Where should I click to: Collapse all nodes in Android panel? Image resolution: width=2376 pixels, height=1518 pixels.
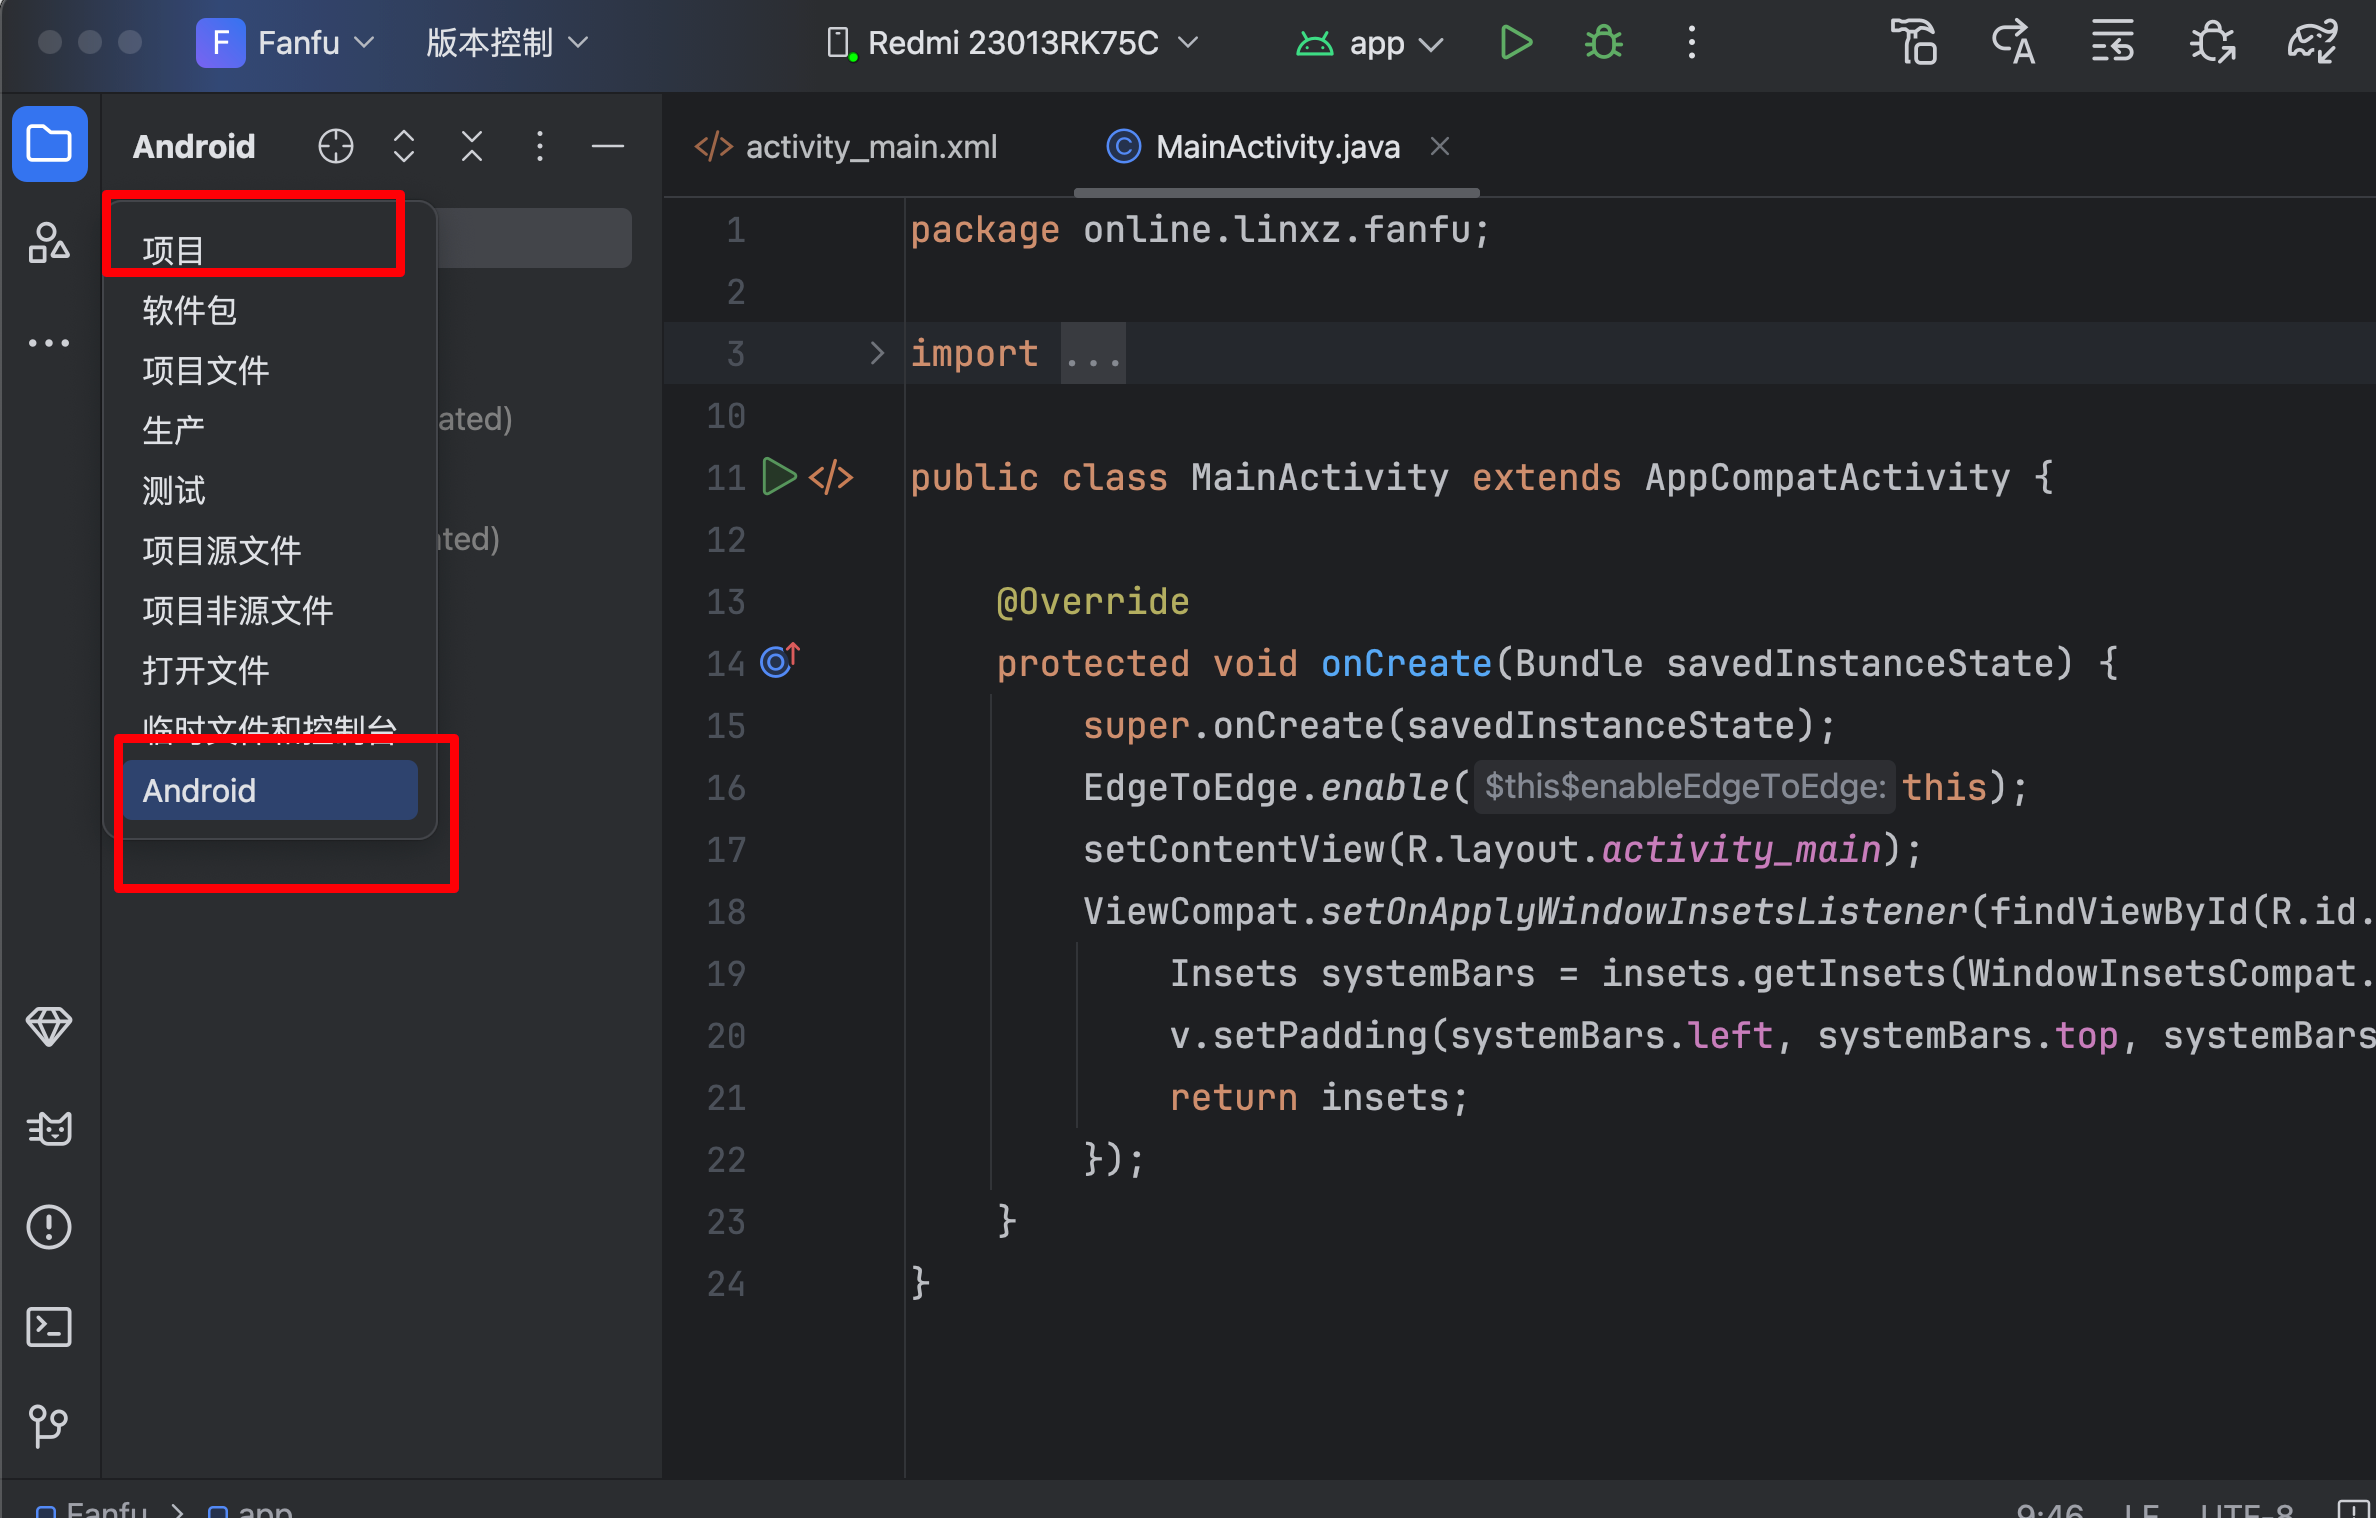[x=472, y=147]
